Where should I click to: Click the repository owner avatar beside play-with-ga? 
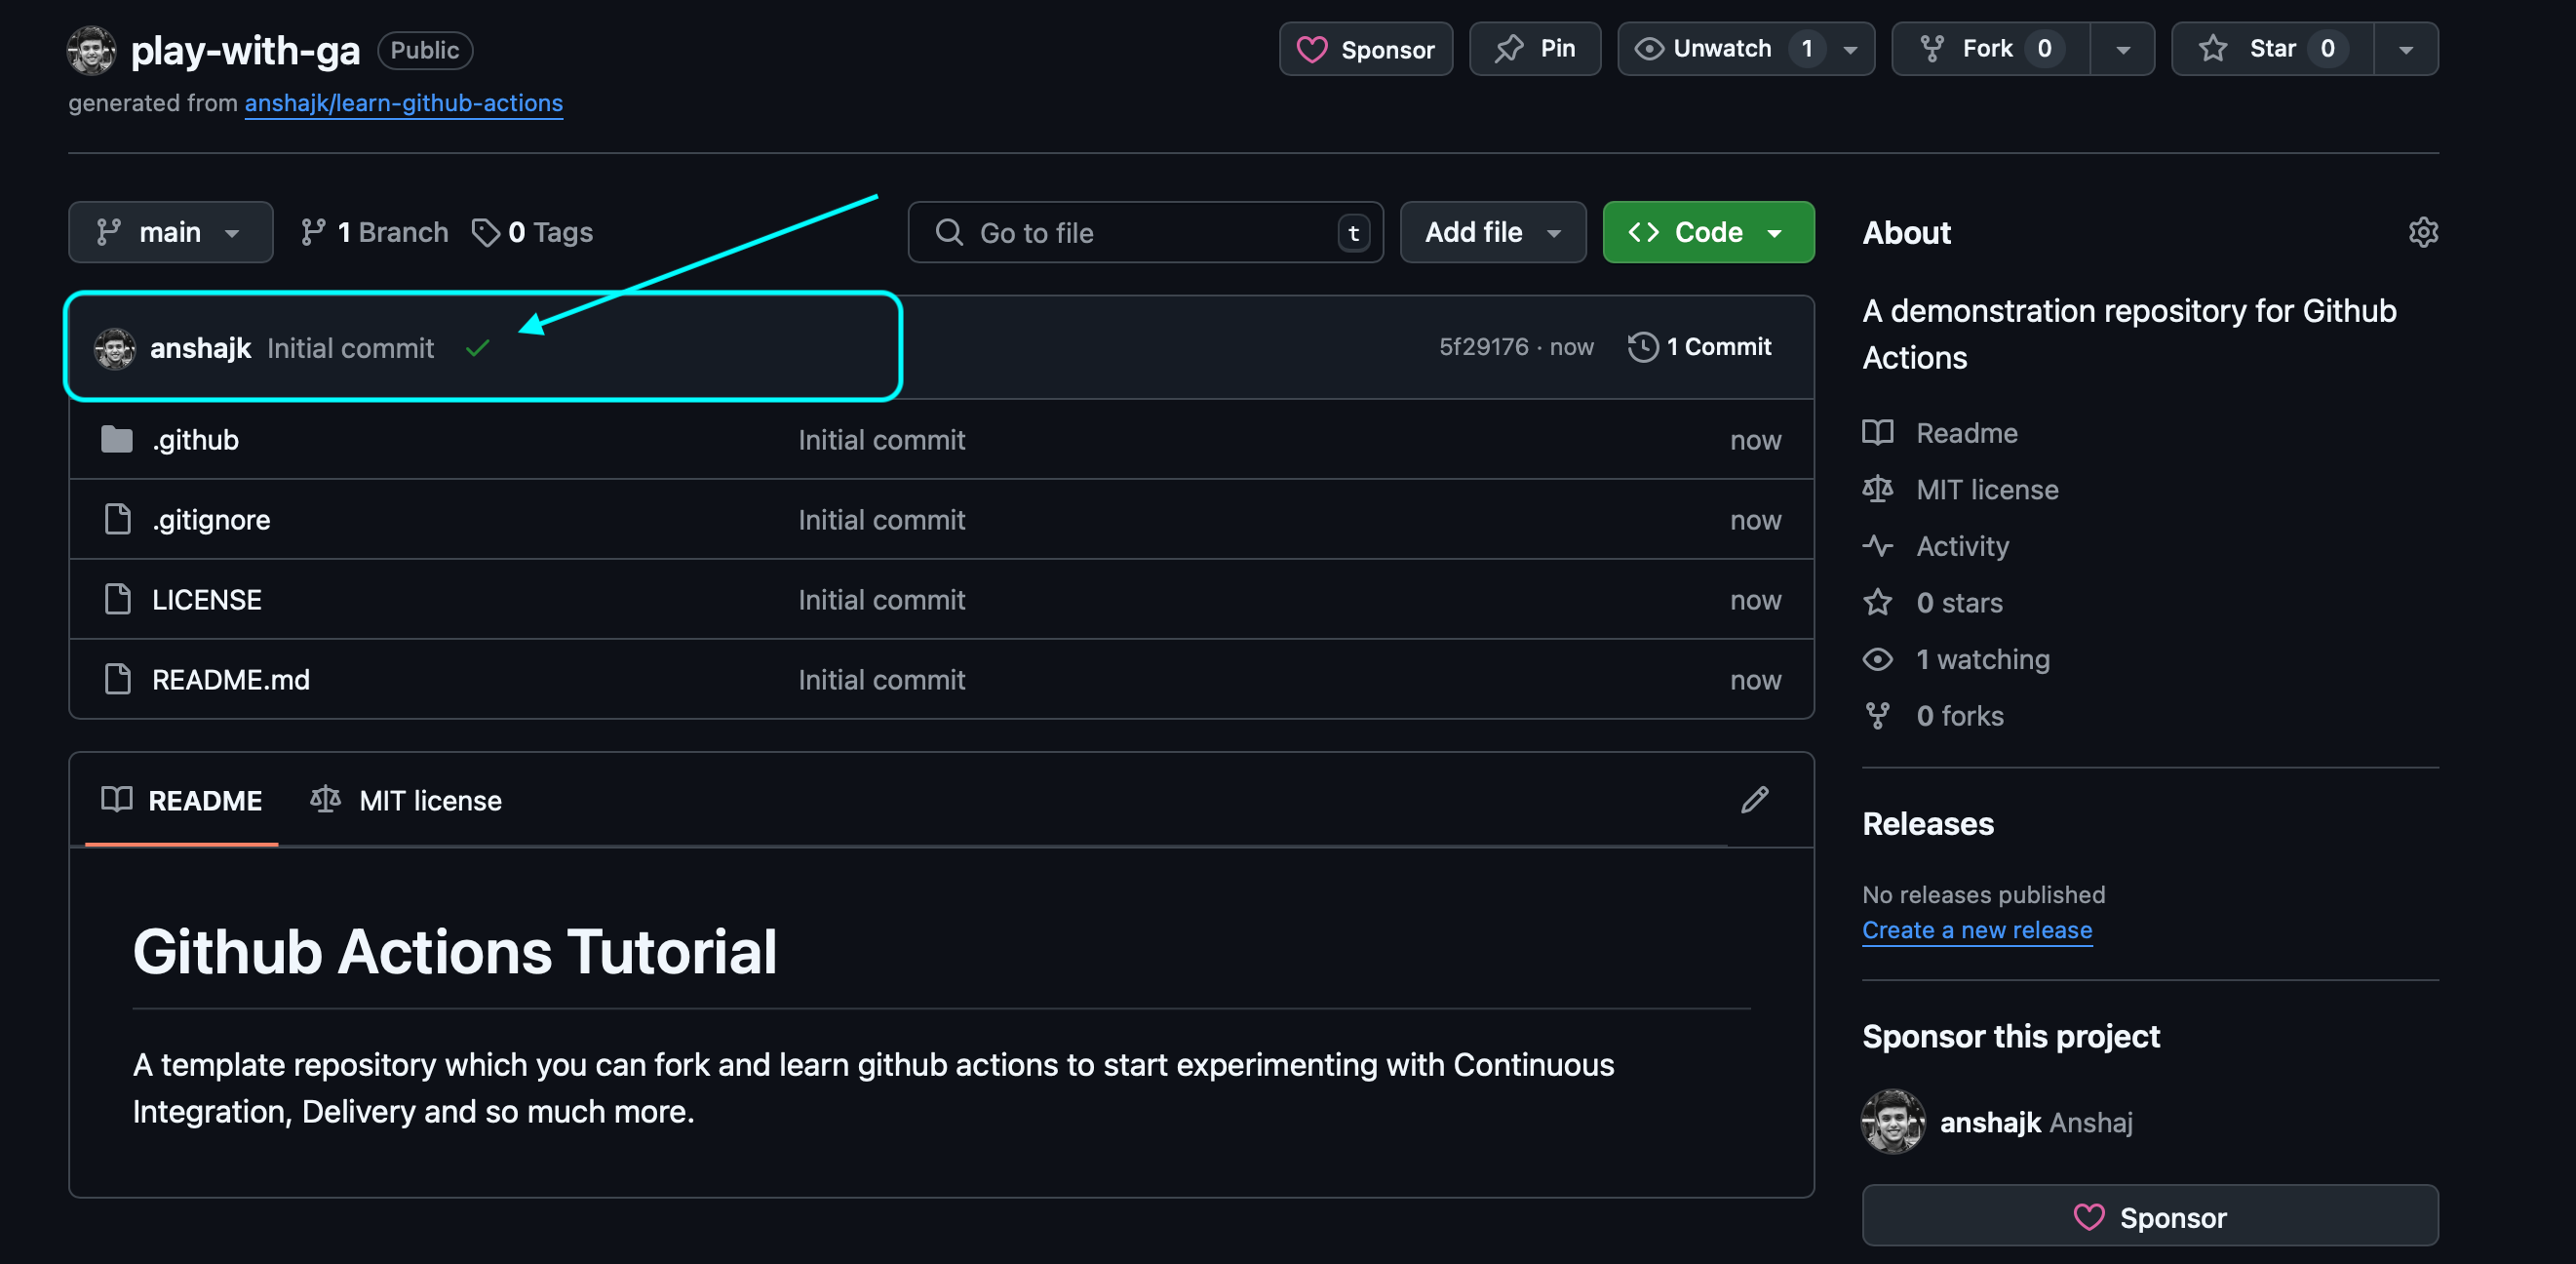pyautogui.click(x=91, y=50)
